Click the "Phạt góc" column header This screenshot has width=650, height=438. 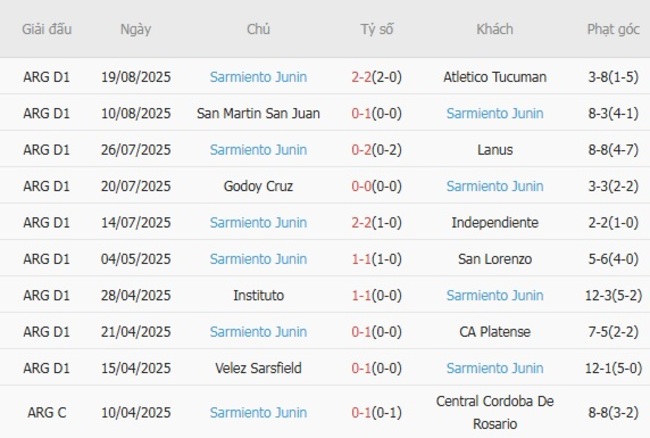pos(613,29)
